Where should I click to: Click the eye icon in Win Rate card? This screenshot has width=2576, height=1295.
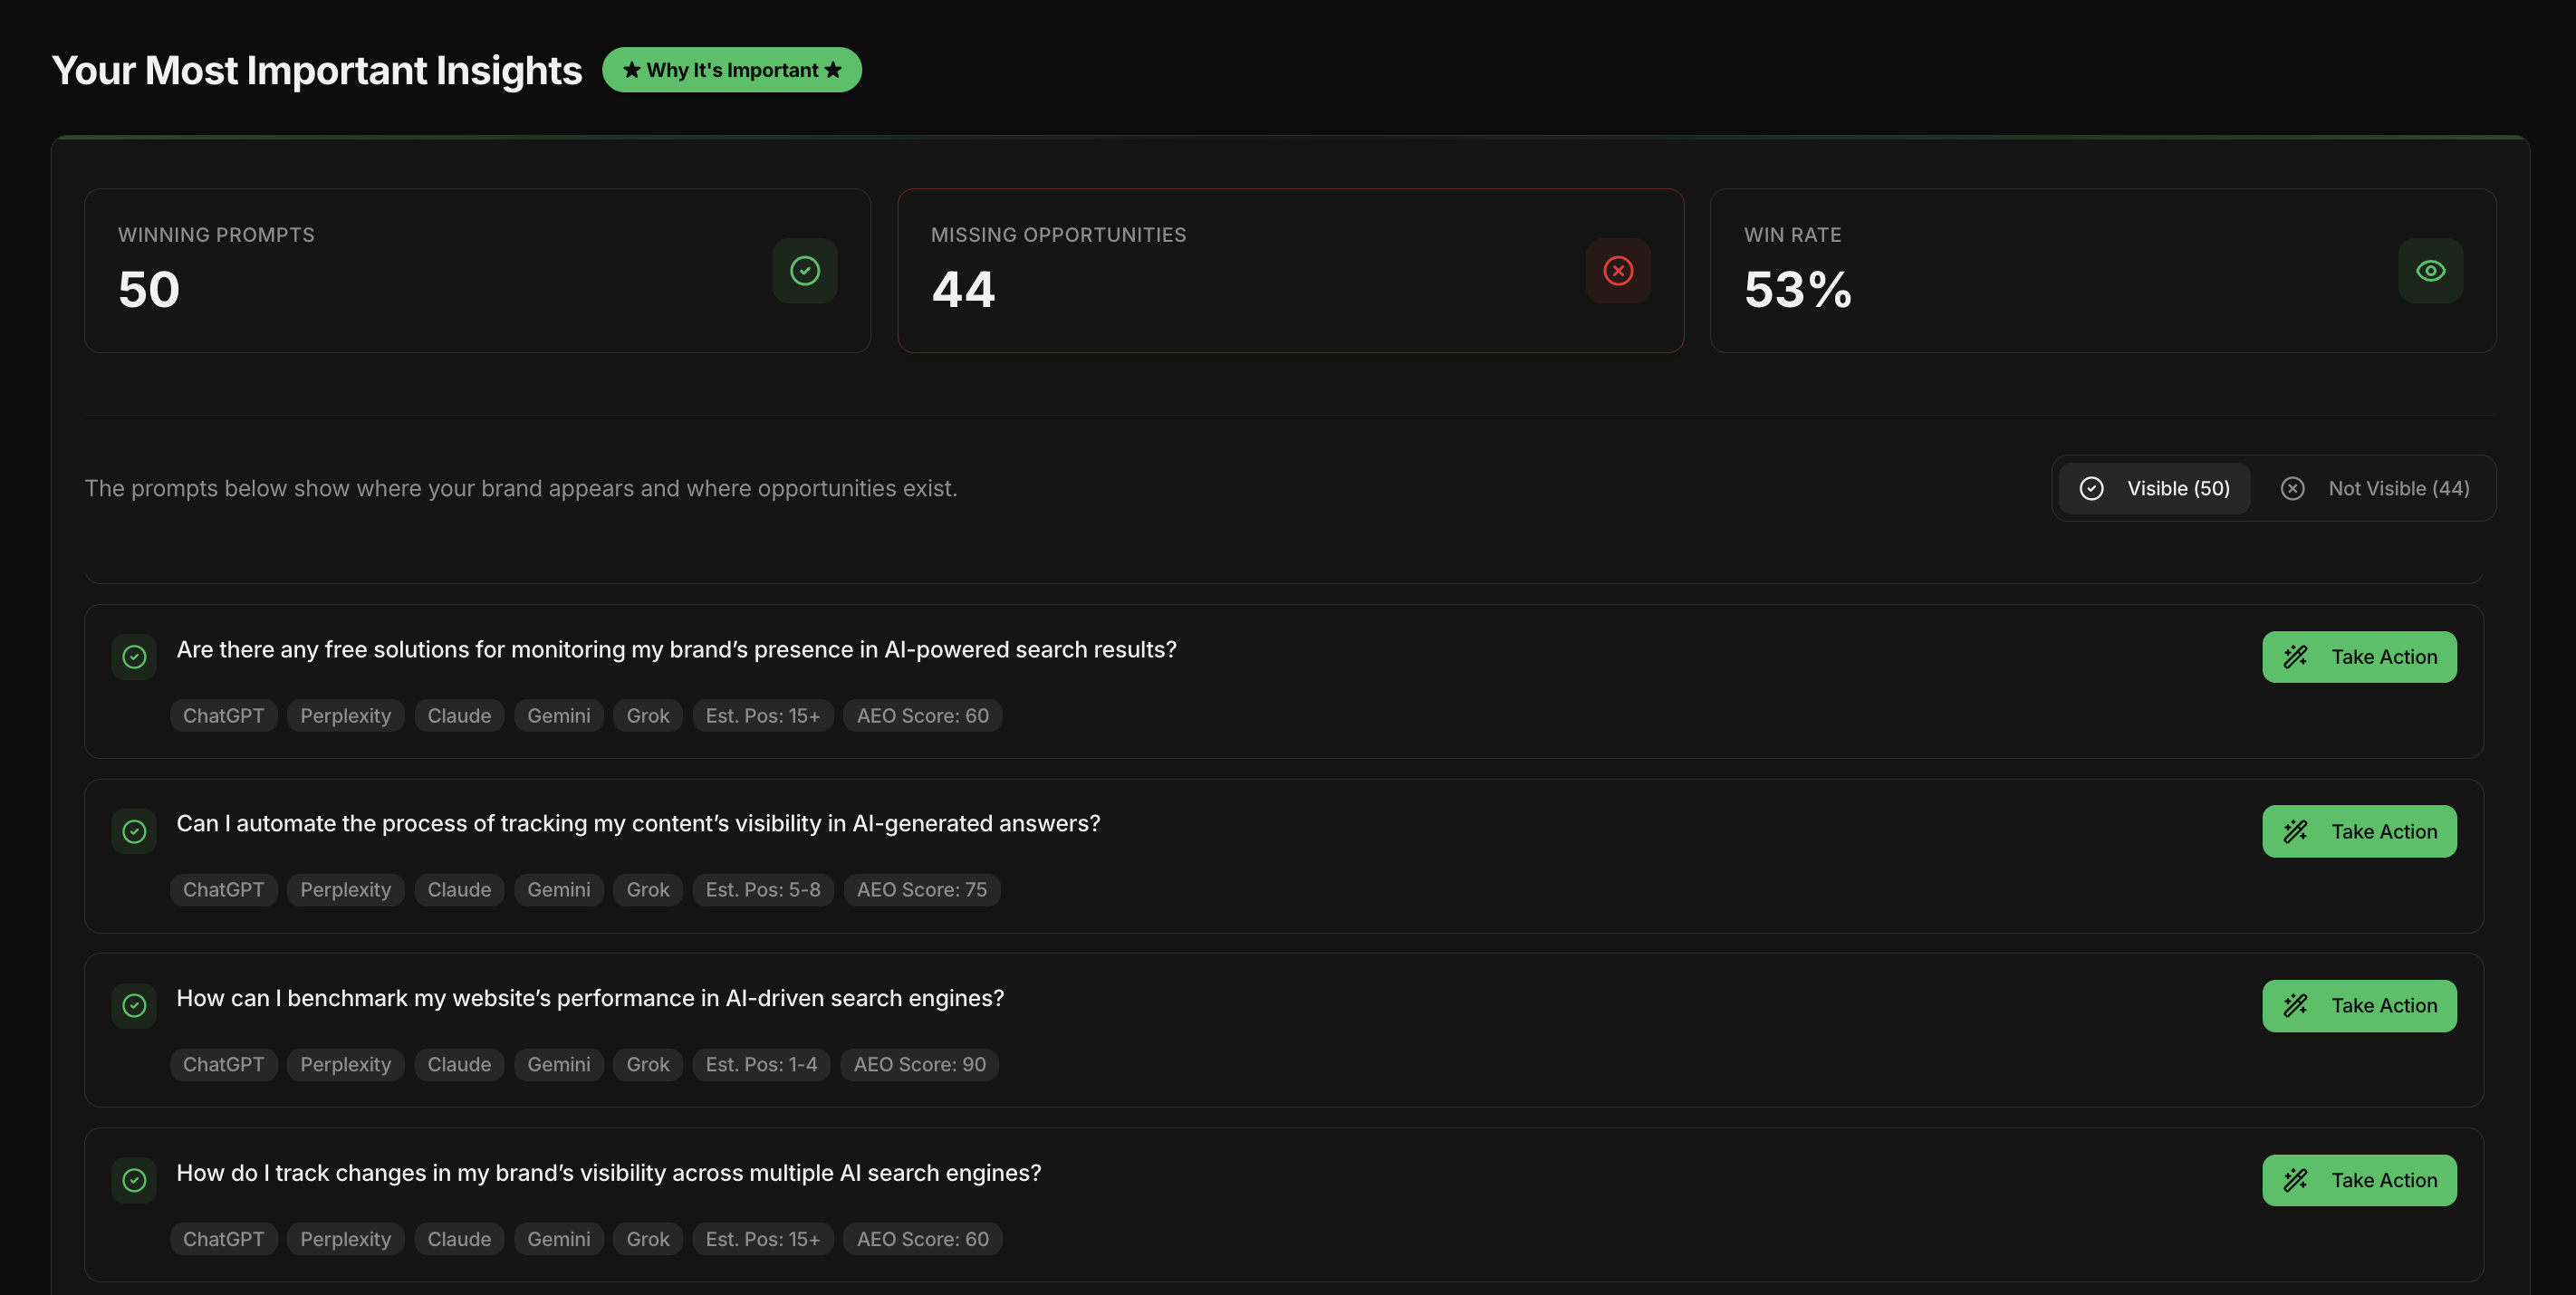2430,270
